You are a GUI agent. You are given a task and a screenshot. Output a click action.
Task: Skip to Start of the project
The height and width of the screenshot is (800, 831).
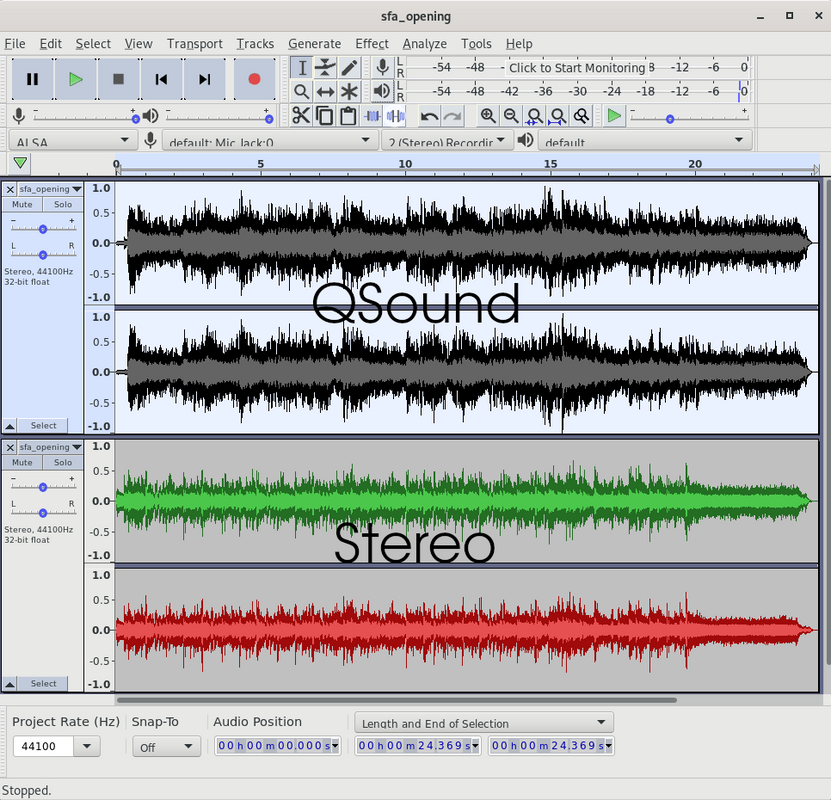pyautogui.click(x=162, y=79)
